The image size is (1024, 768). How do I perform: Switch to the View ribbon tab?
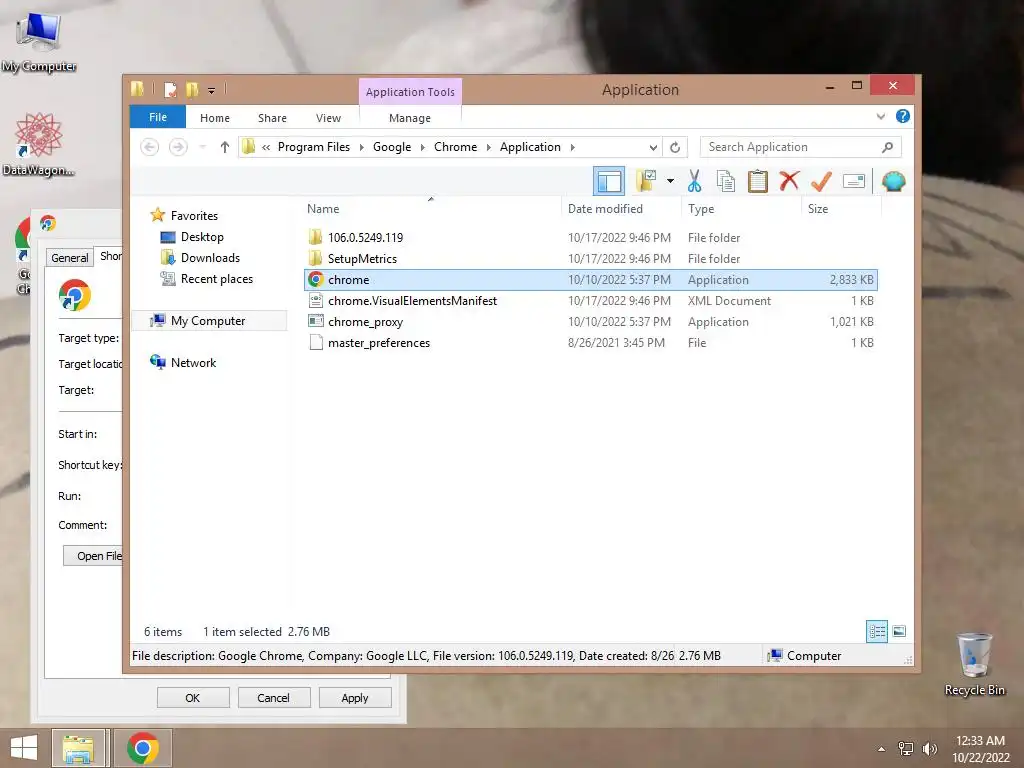tap(328, 118)
